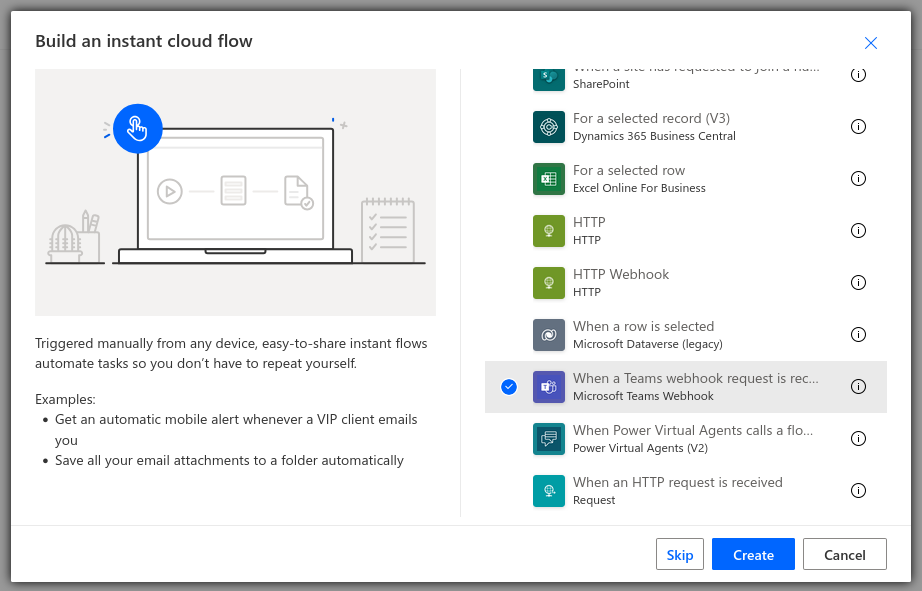Uncheck the selected Teams webhook trigger checkmark
This screenshot has height=591, width=922.
point(509,387)
